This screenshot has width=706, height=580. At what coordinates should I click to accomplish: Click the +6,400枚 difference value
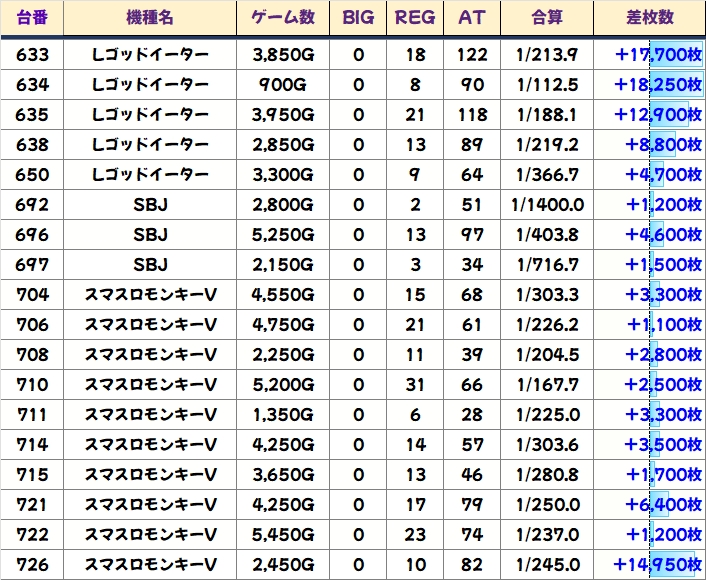(x=664, y=505)
